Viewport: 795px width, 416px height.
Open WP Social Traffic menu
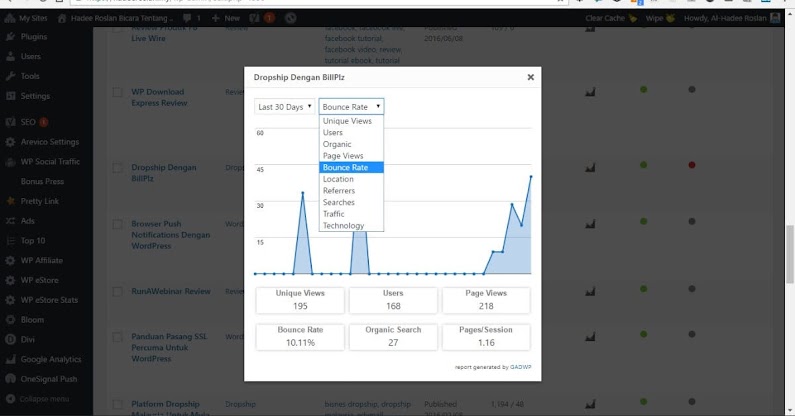click(50, 162)
